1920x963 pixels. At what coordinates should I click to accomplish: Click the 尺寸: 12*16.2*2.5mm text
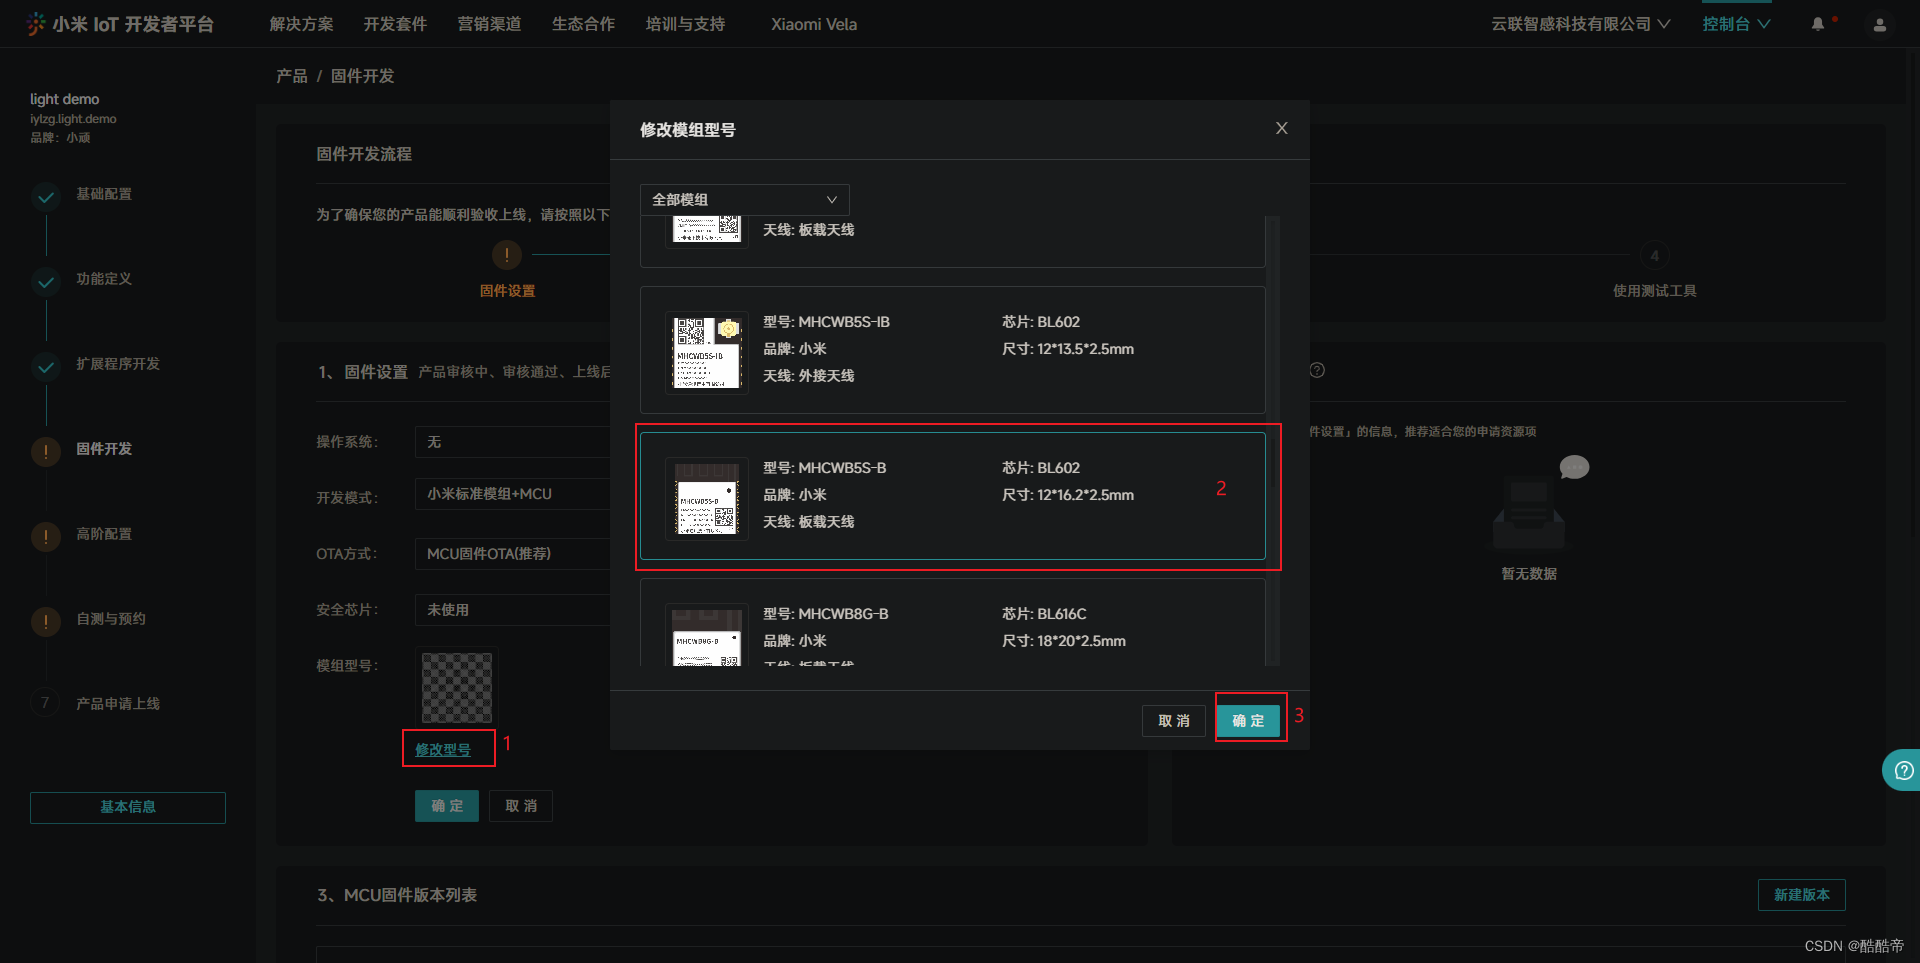tap(1068, 495)
